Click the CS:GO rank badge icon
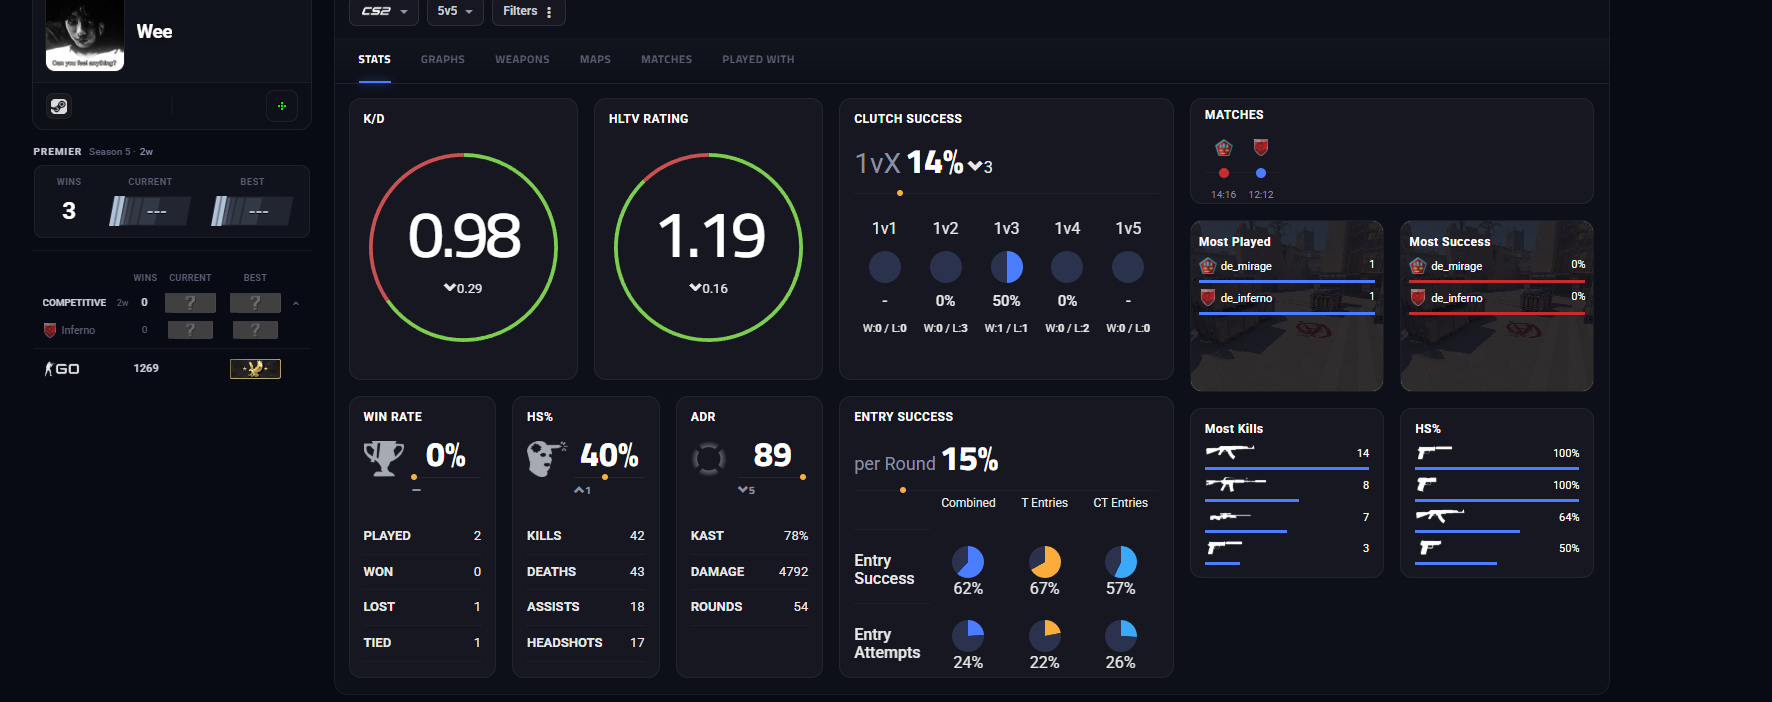Viewport: 1772px width, 702px height. pyautogui.click(x=255, y=369)
